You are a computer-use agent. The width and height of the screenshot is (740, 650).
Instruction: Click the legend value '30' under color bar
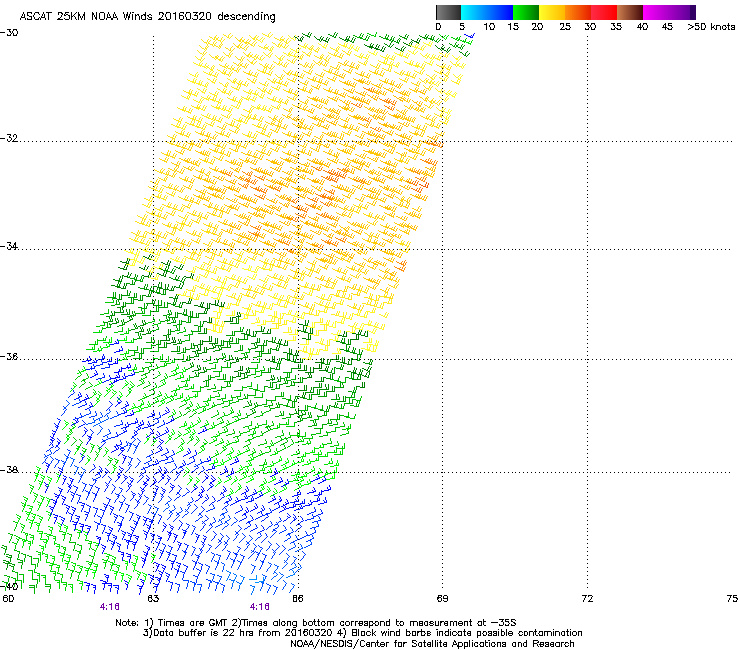[590, 27]
